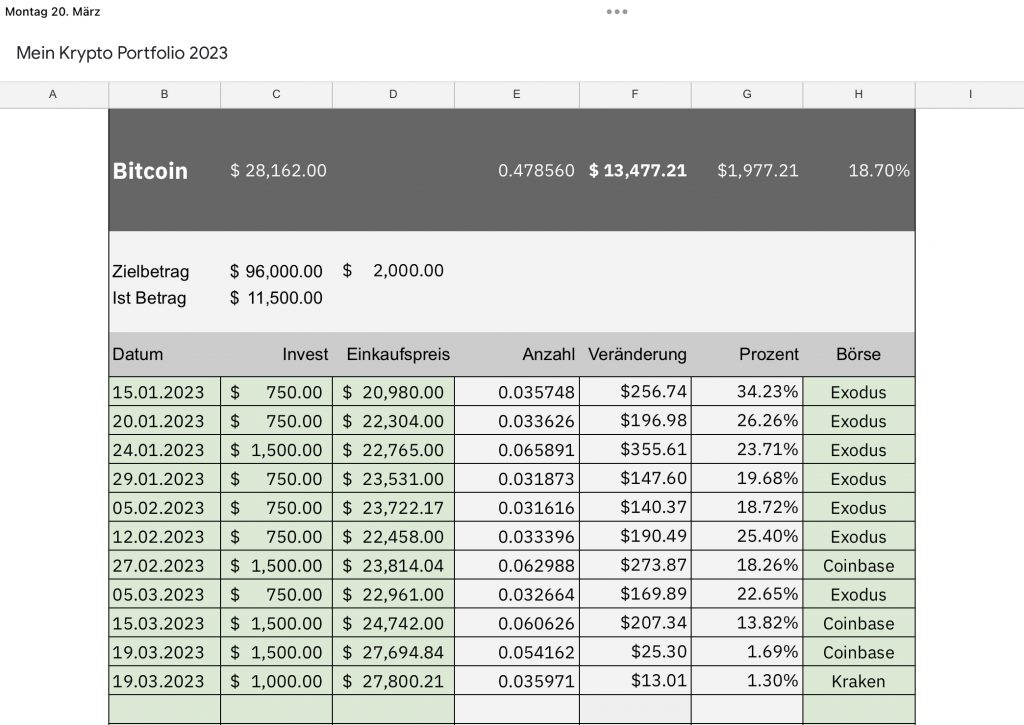Select date cell 15.03.2023
1024x725 pixels.
(x=165, y=622)
